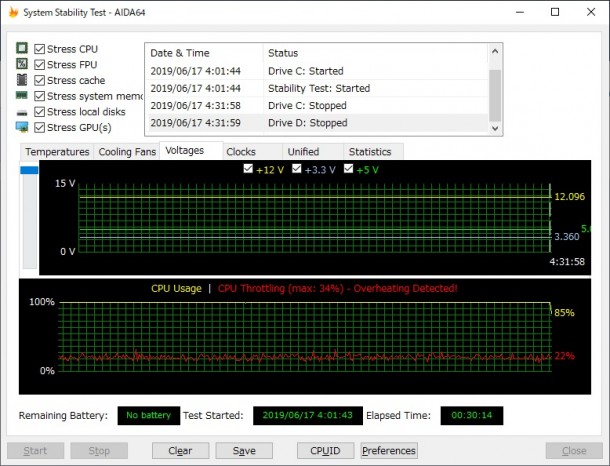Click the Preferences button
This screenshot has height=466, width=610.
(388, 451)
